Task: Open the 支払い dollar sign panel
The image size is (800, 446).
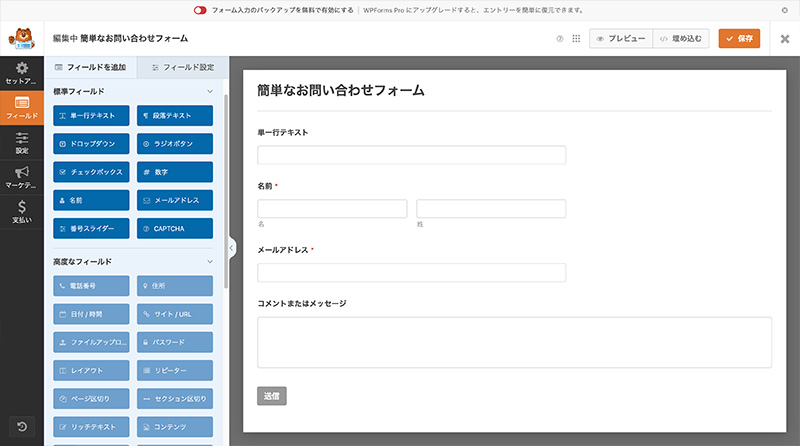Action: point(21,213)
